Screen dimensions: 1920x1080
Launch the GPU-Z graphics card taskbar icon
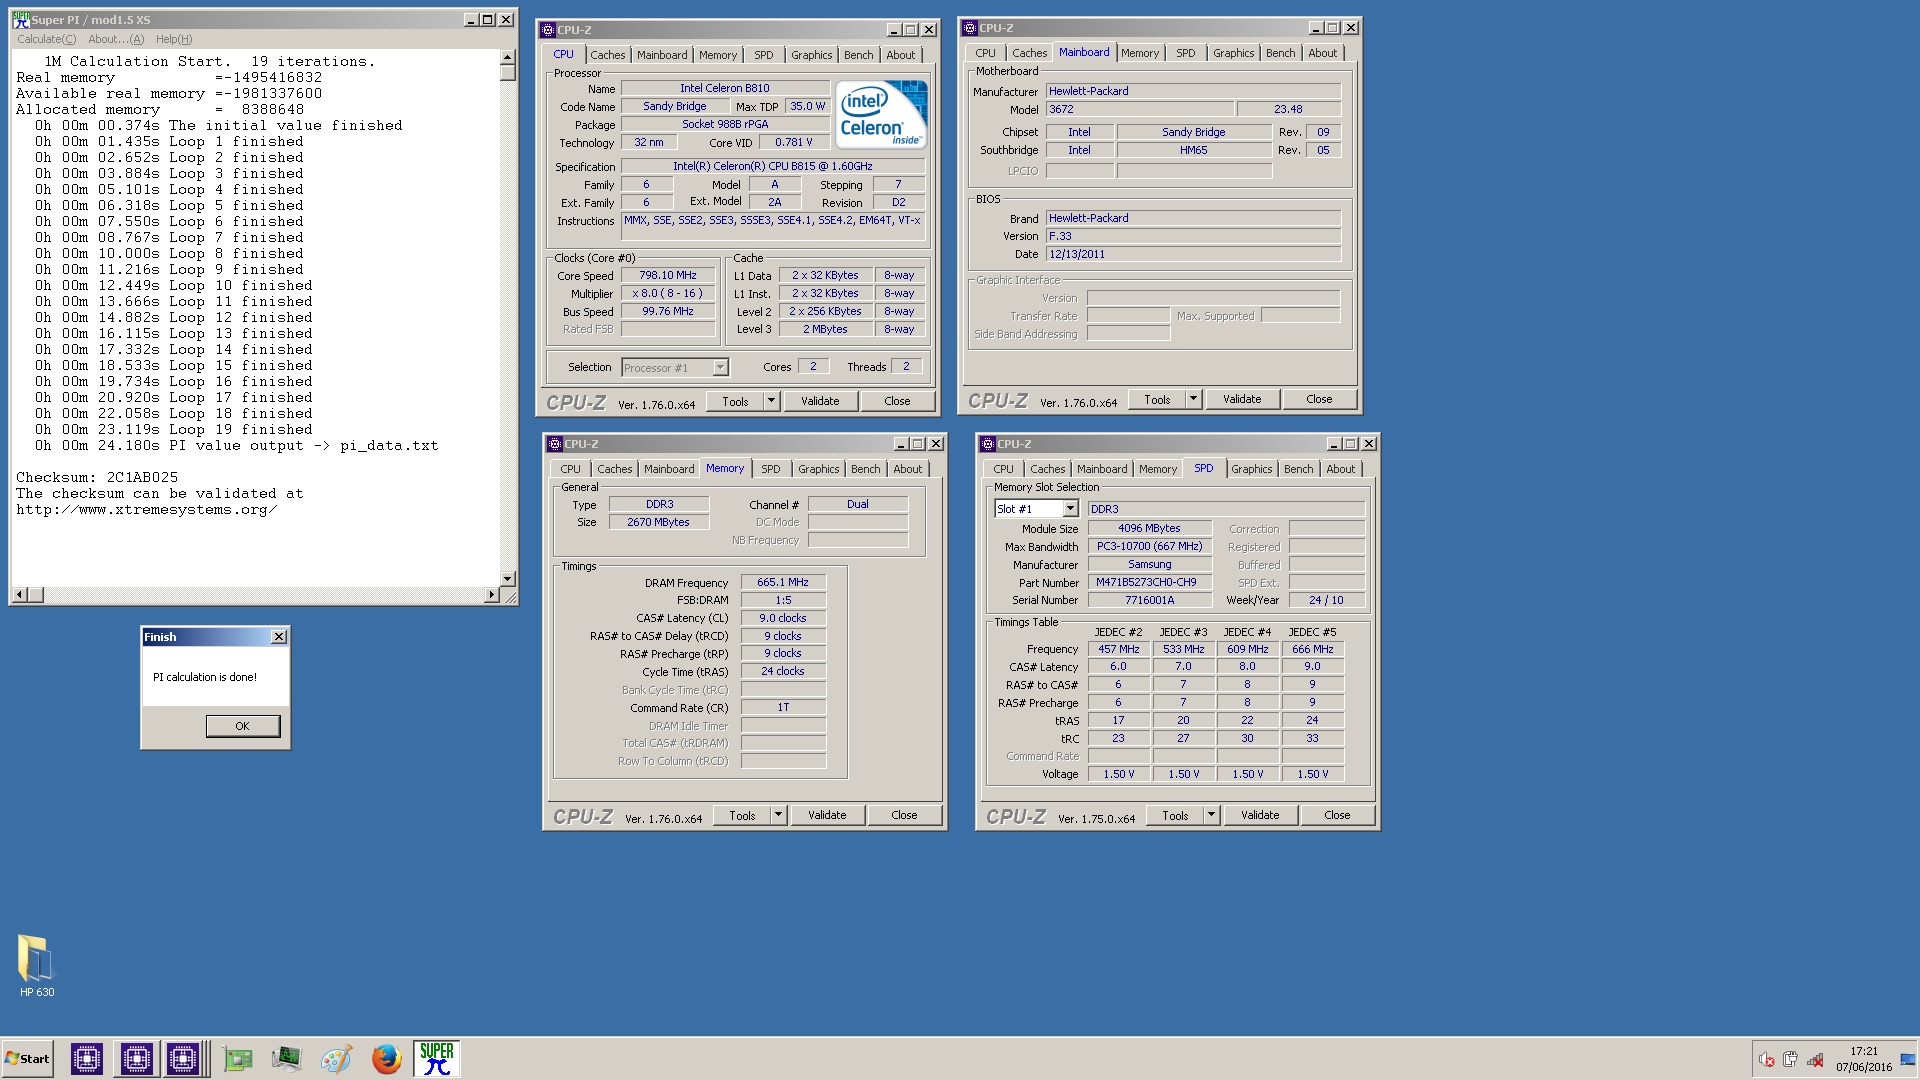click(x=238, y=1059)
